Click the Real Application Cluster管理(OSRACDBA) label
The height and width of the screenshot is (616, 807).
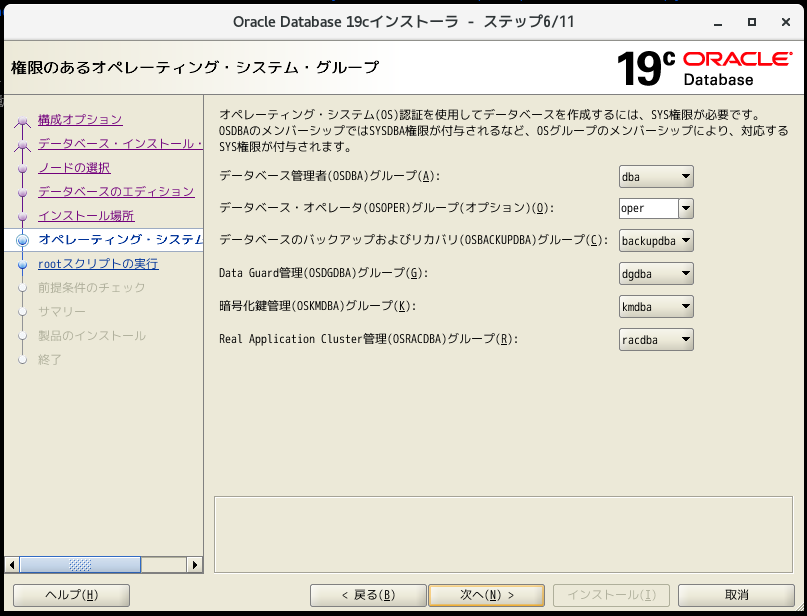coord(368,339)
